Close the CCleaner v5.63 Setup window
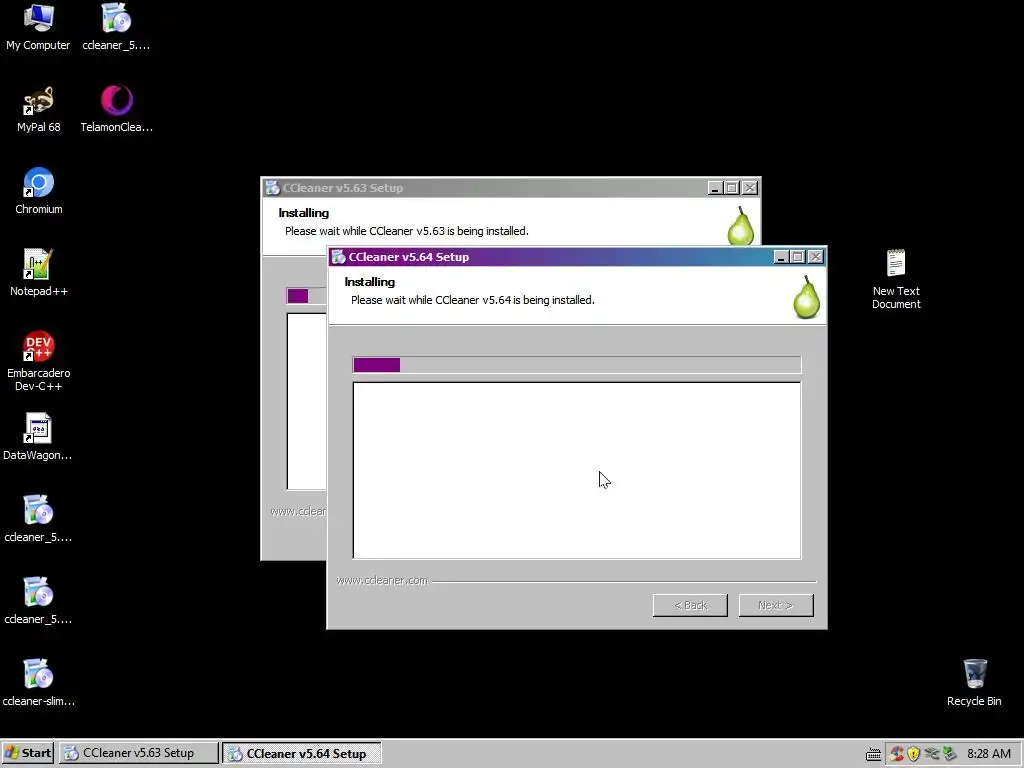 click(x=750, y=188)
